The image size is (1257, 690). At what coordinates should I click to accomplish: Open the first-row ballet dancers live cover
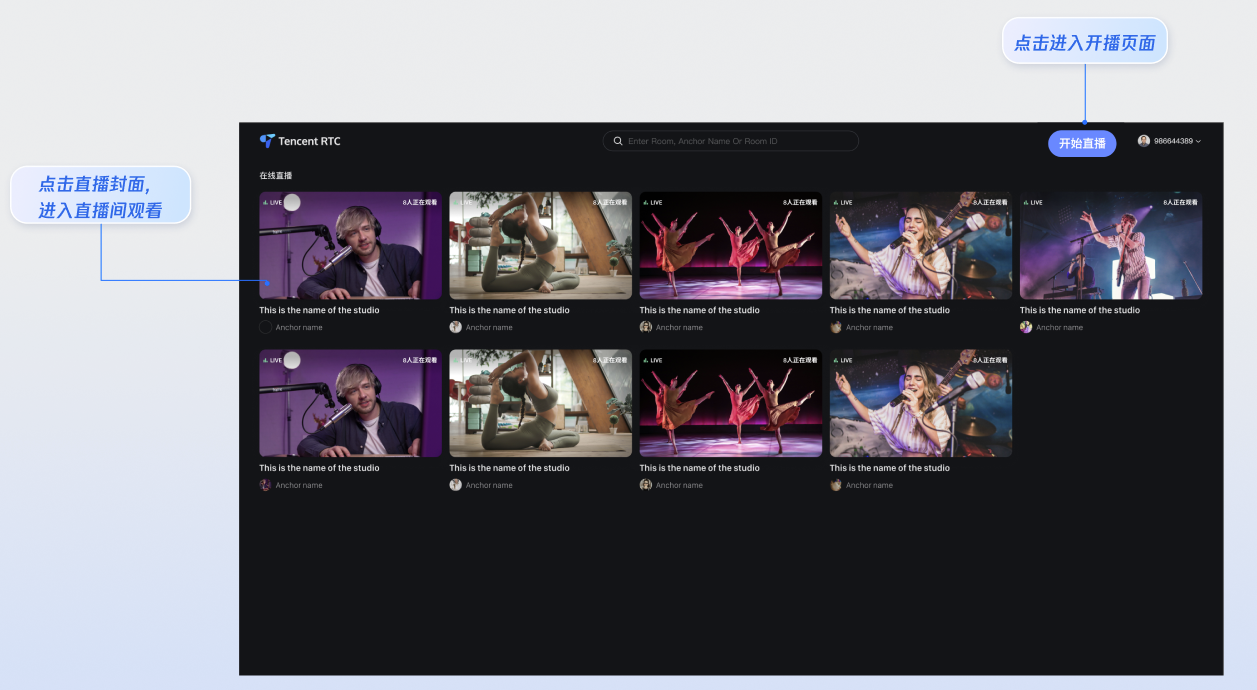pos(730,246)
